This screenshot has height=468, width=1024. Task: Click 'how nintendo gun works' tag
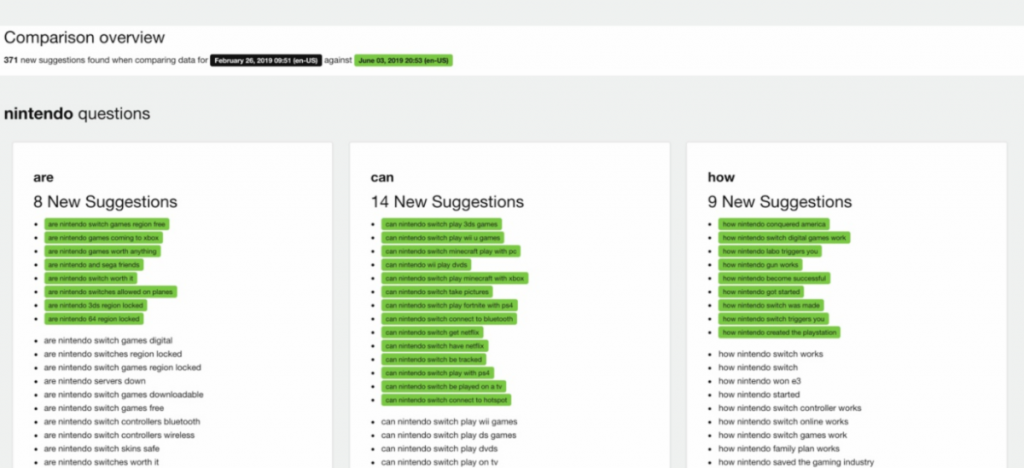tap(760, 265)
